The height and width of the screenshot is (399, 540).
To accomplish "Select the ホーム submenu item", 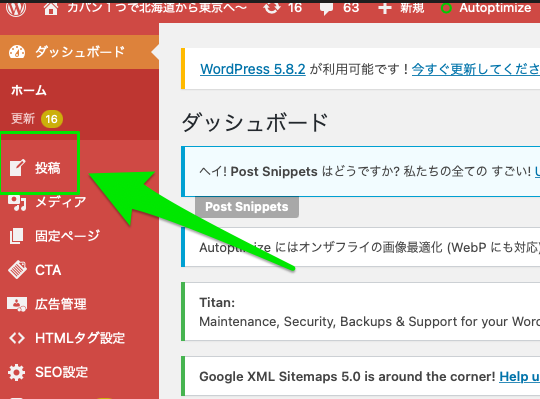I will 29,91.
